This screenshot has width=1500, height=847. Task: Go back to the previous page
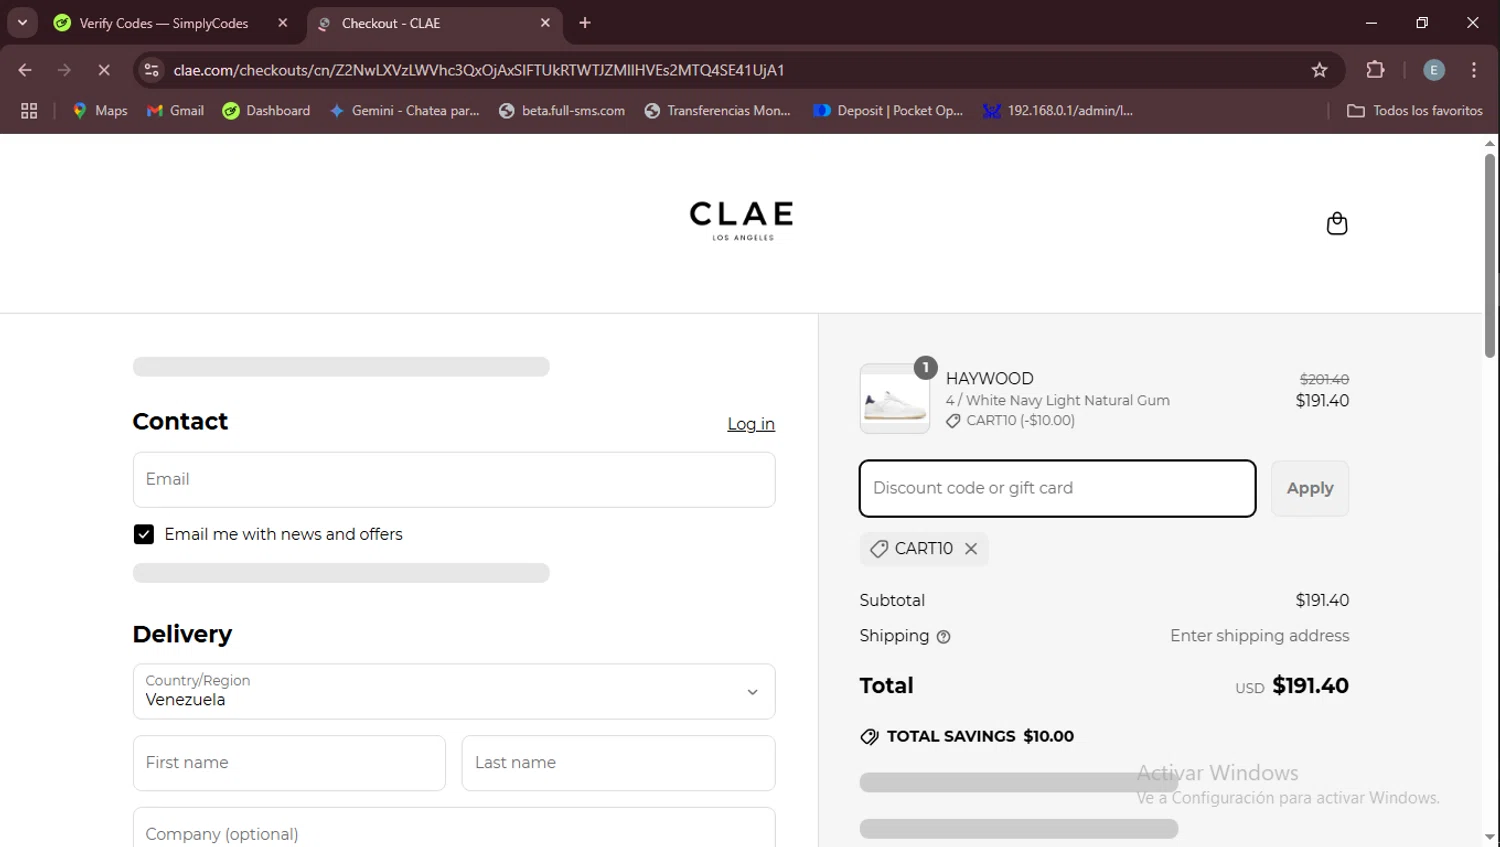click(25, 70)
